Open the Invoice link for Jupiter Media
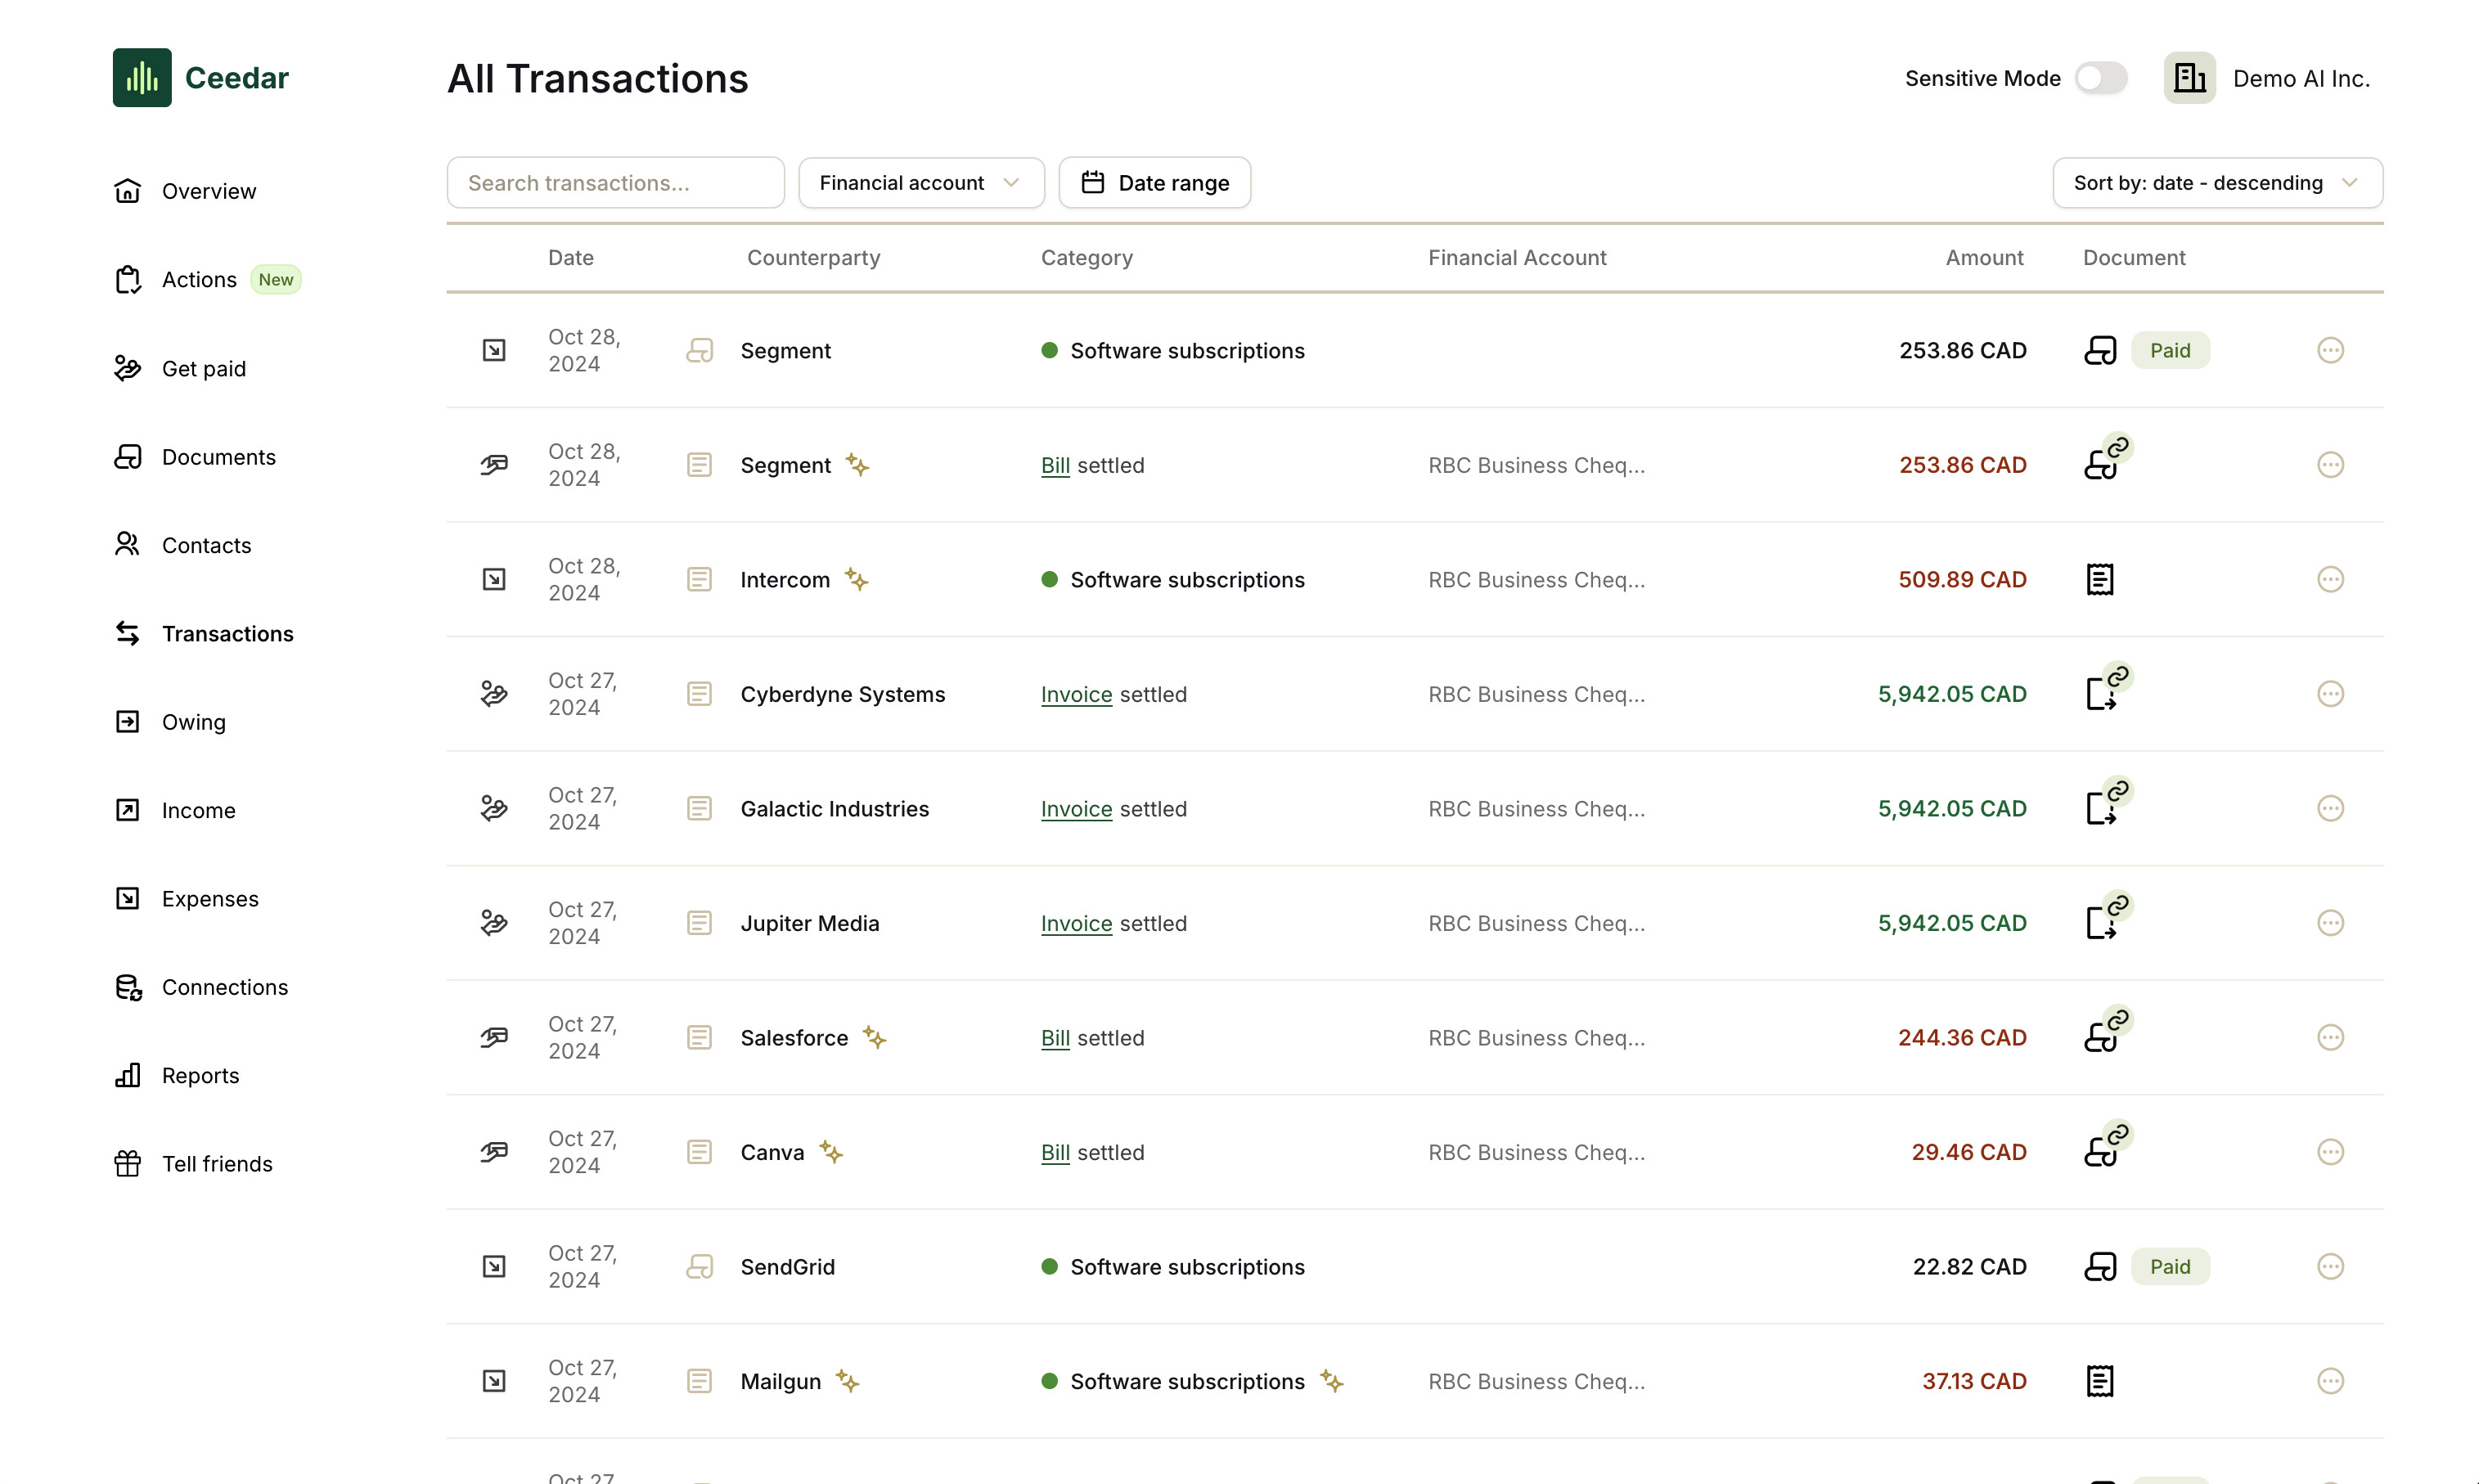The width and height of the screenshot is (2479, 1484). [1076, 923]
